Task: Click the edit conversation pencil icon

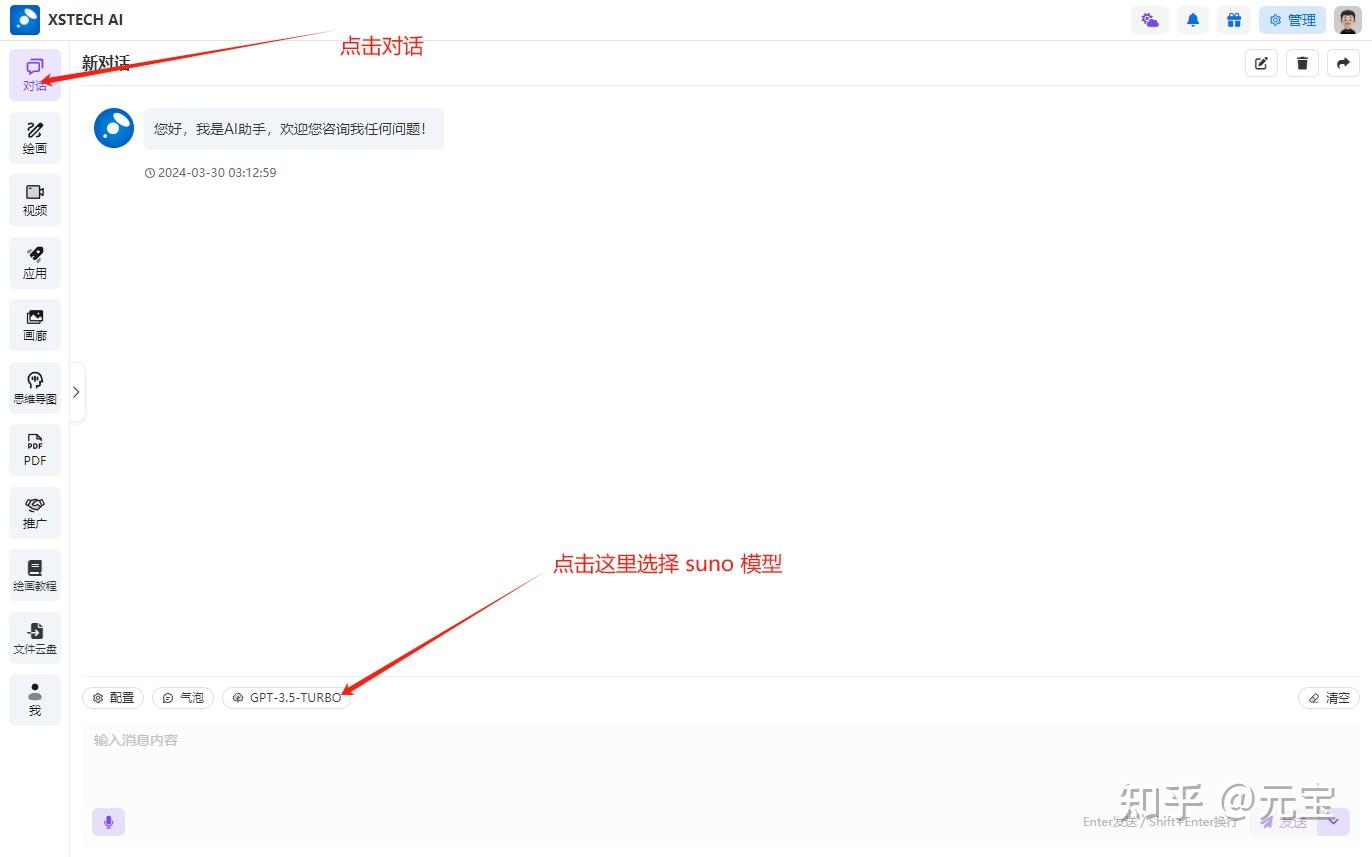Action: (x=1260, y=62)
